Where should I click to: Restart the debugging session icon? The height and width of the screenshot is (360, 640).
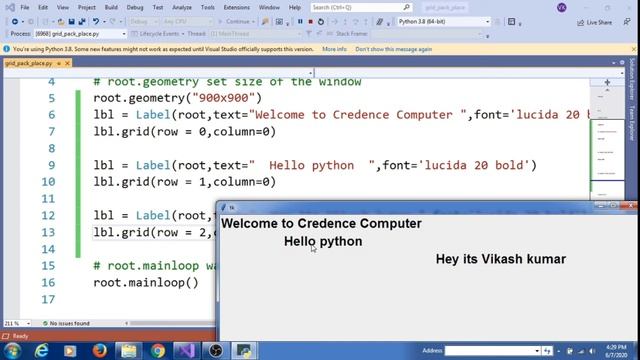coord(321,22)
